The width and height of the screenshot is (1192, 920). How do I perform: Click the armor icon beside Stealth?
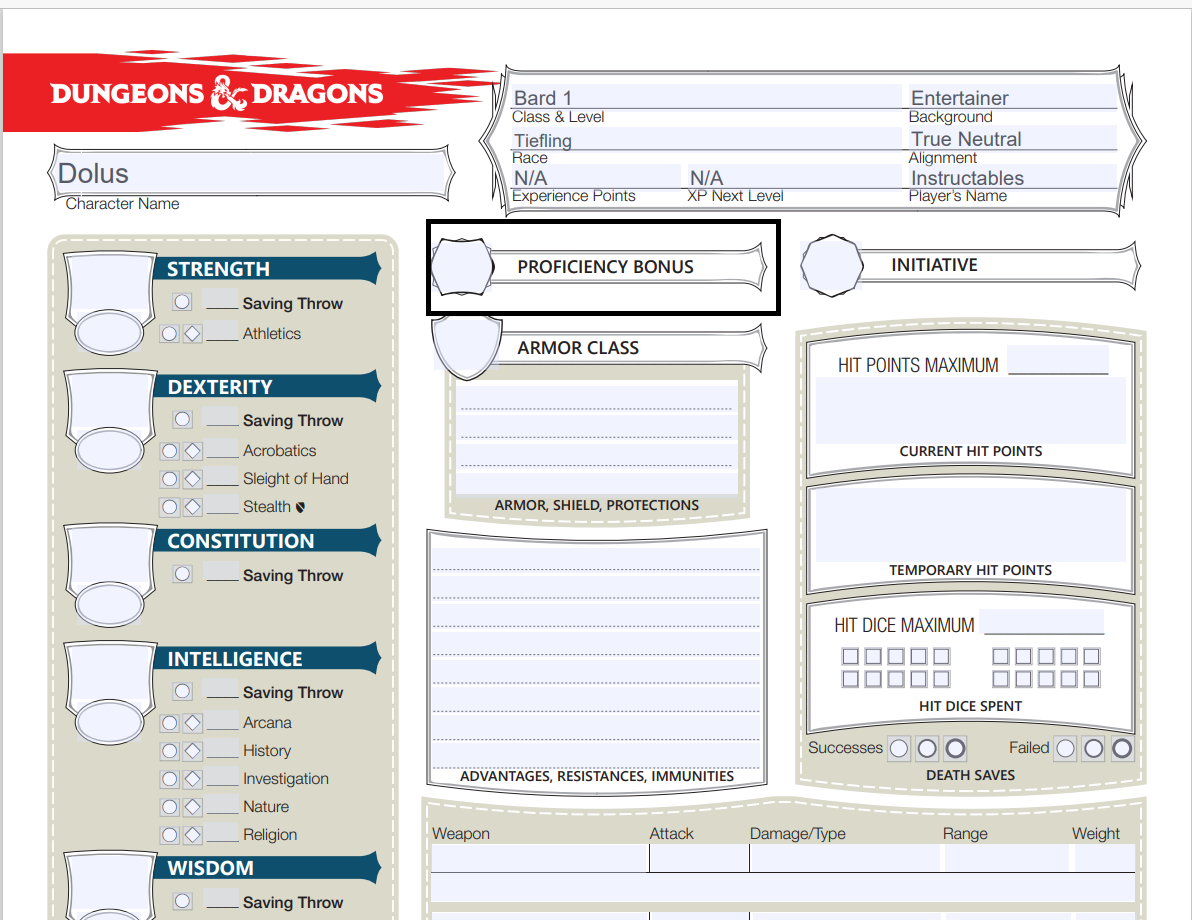[300, 507]
